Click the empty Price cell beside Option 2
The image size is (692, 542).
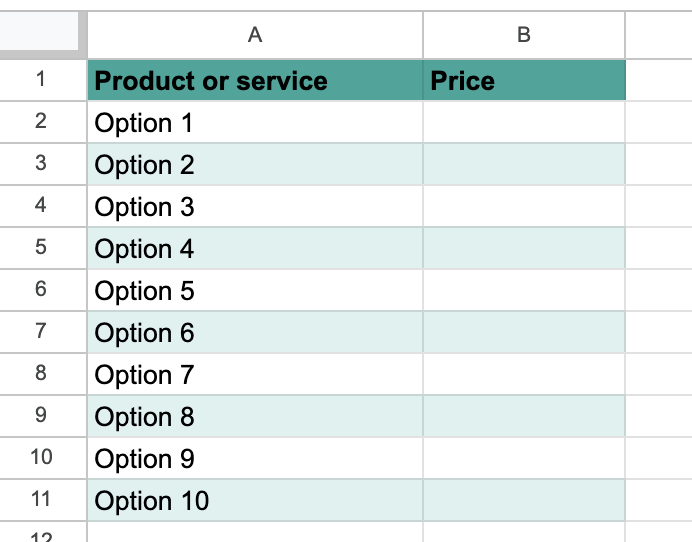point(524,165)
